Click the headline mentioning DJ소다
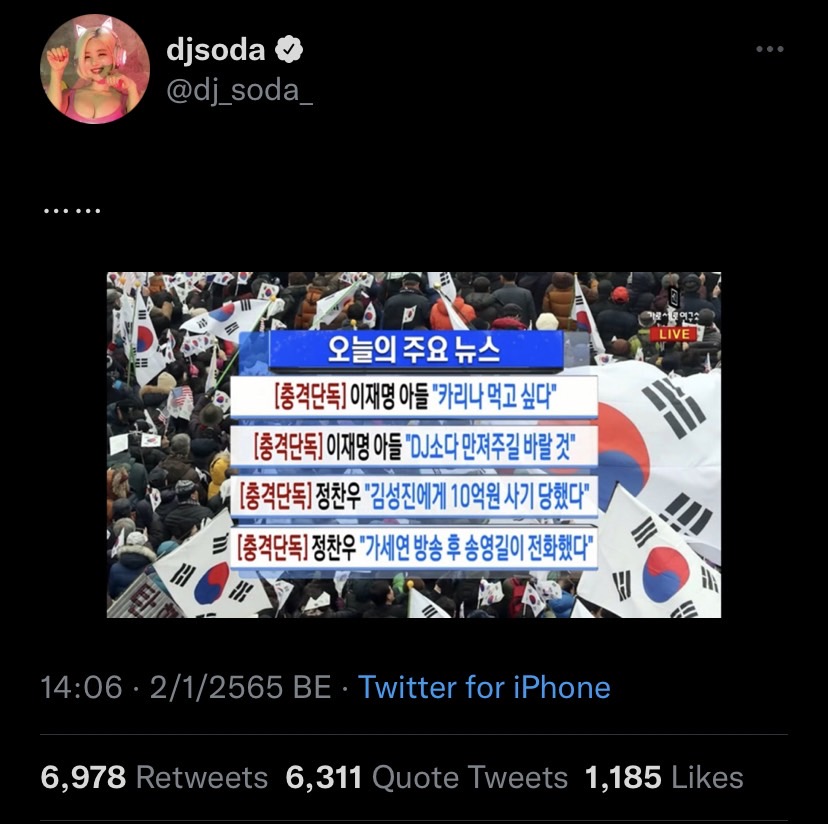828x824 pixels. click(414, 446)
